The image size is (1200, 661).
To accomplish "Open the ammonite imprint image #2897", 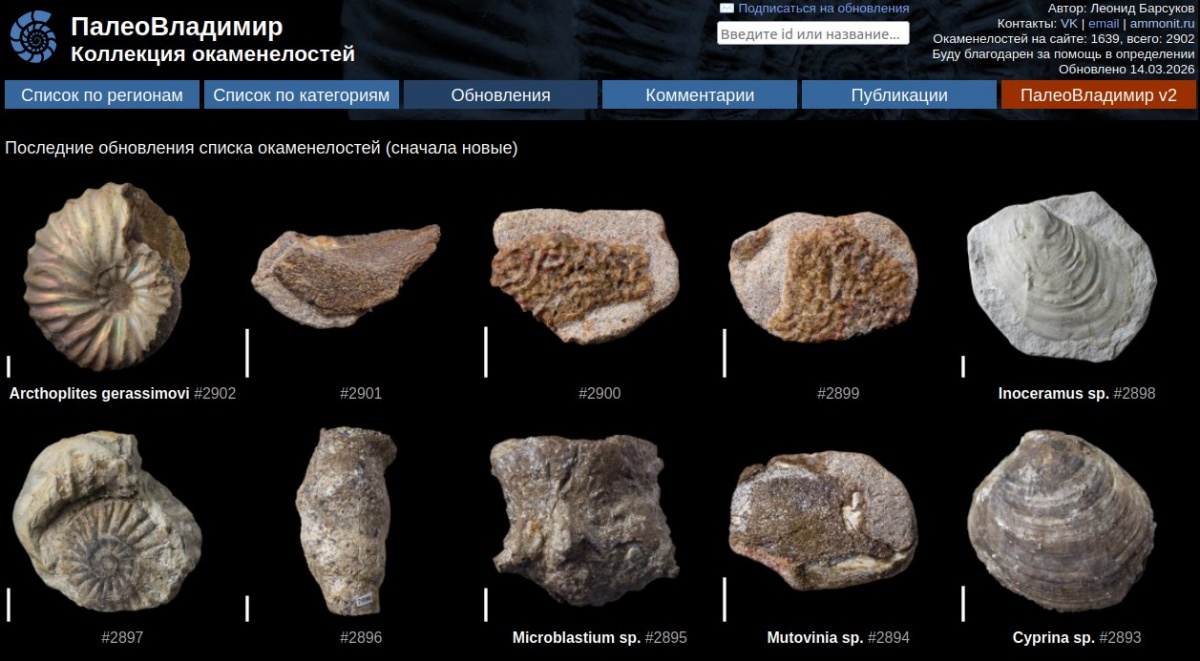I will pos(106,520).
